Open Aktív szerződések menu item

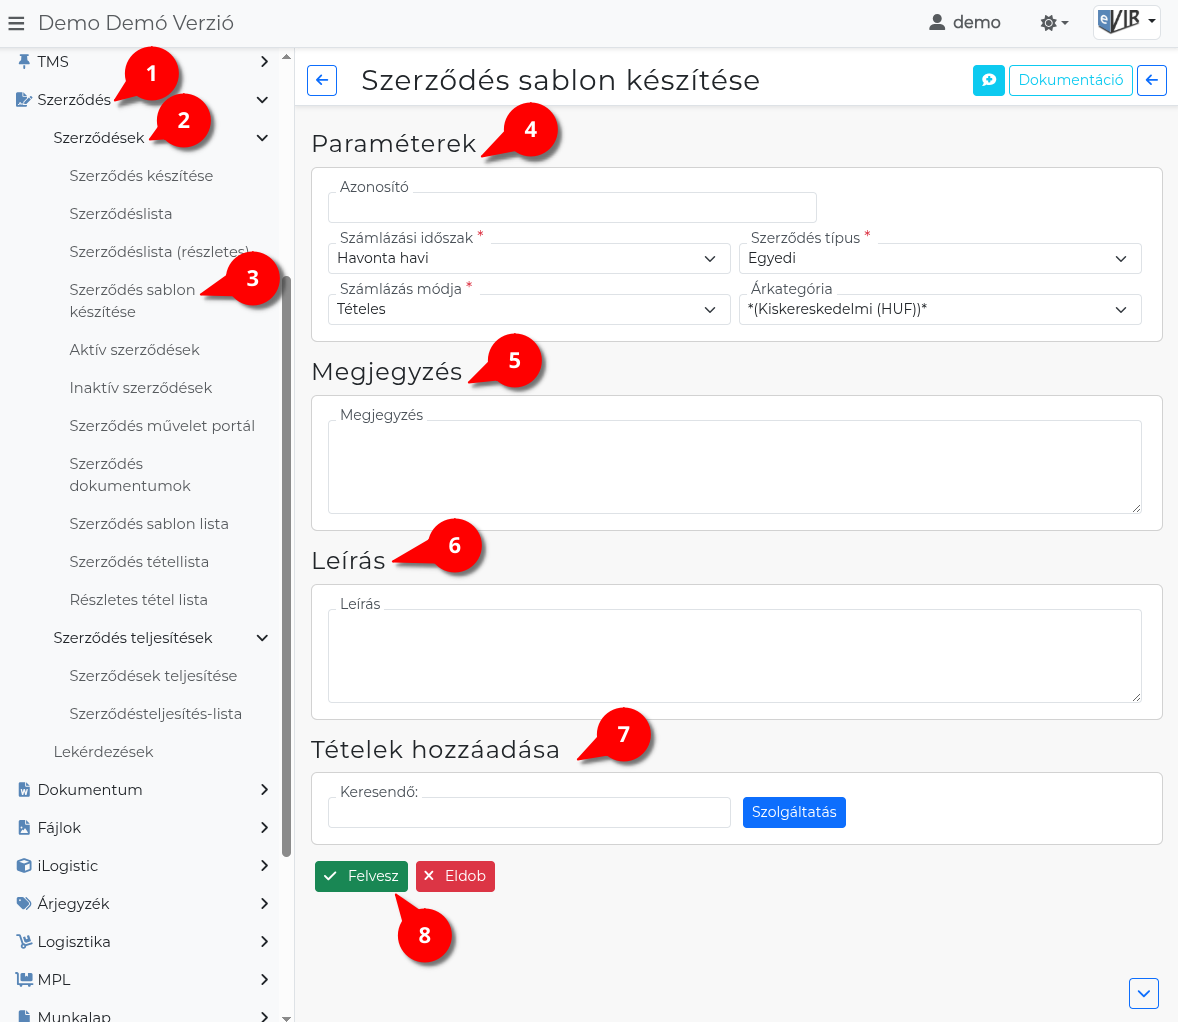coord(134,350)
